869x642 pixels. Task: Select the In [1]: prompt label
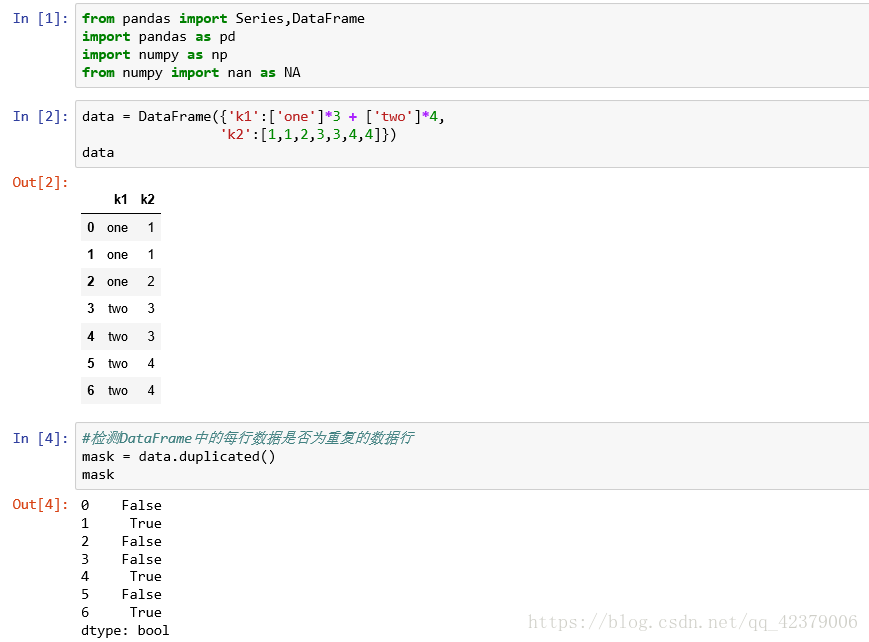pos(40,19)
